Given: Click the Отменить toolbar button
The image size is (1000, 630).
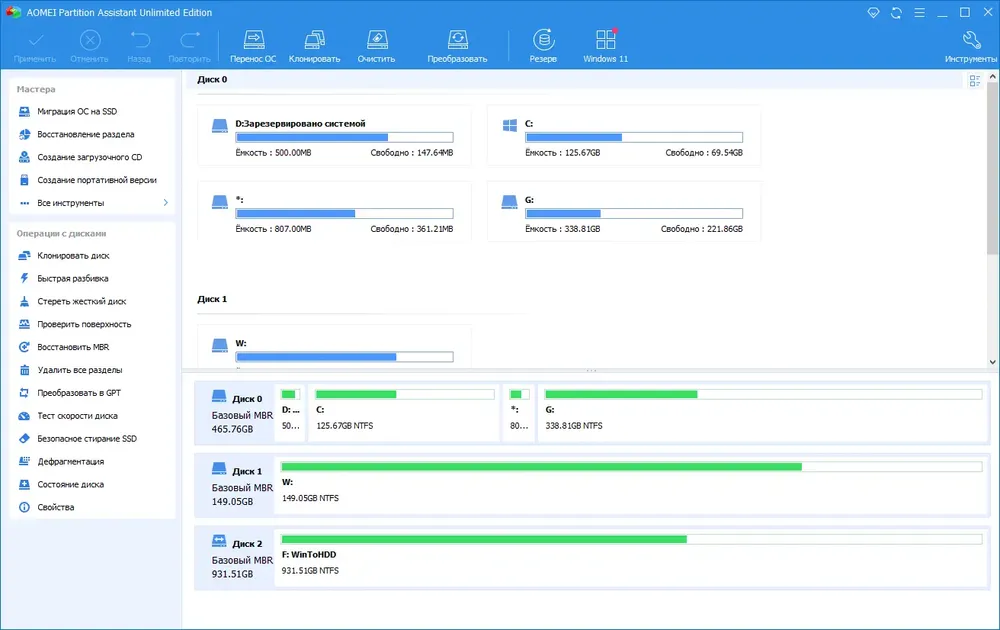Looking at the screenshot, I should pos(89,46).
